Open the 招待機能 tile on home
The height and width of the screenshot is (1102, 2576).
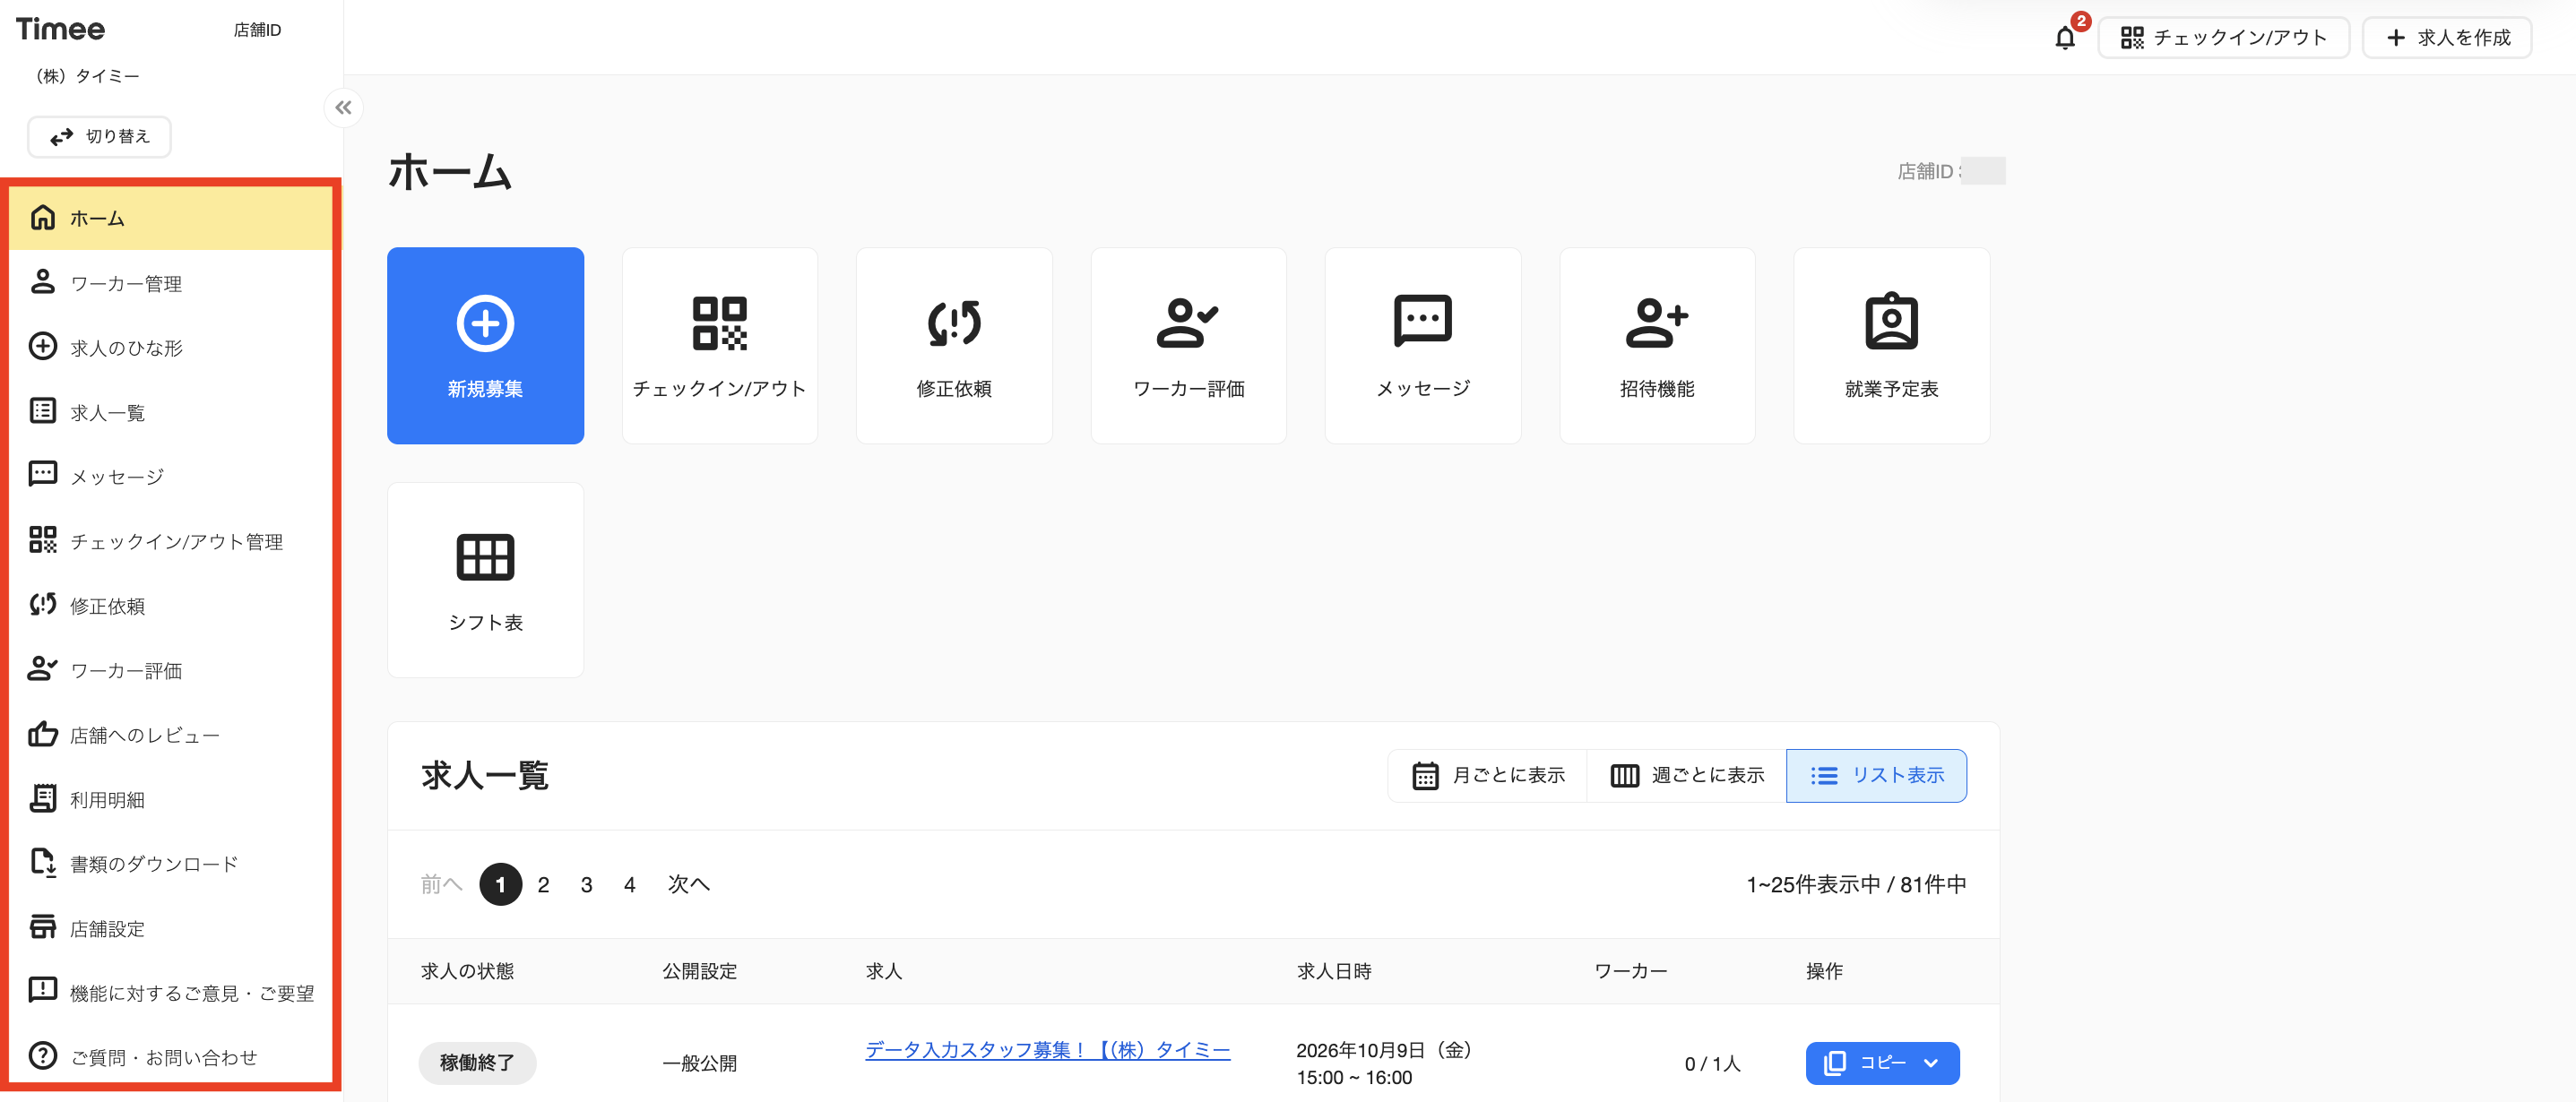1657,345
